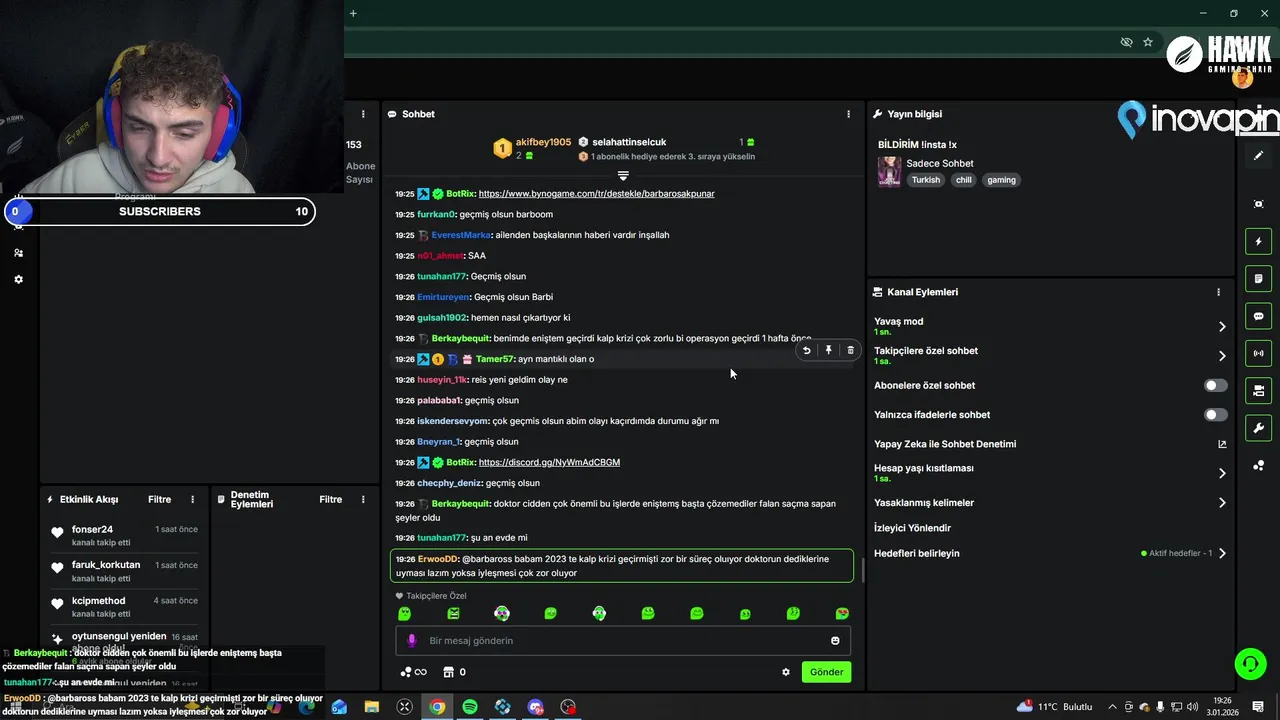
Task: Click username akifbey1905 in leaderboard
Action: coord(543,142)
